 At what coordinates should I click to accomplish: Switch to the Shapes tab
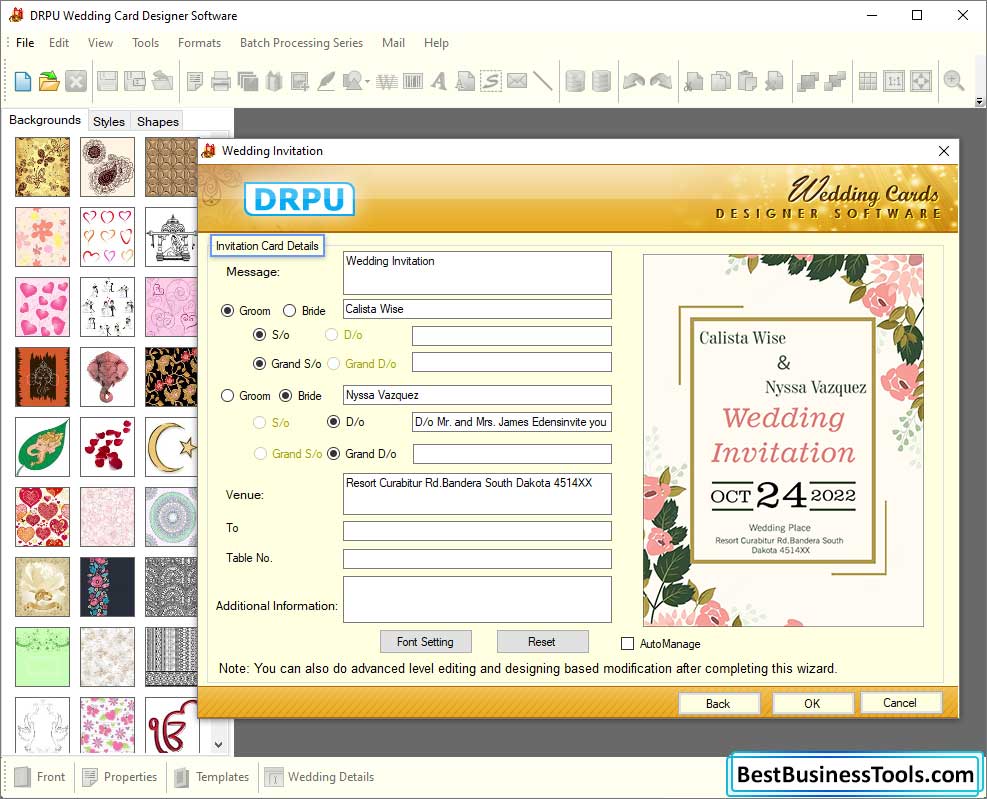tap(158, 122)
